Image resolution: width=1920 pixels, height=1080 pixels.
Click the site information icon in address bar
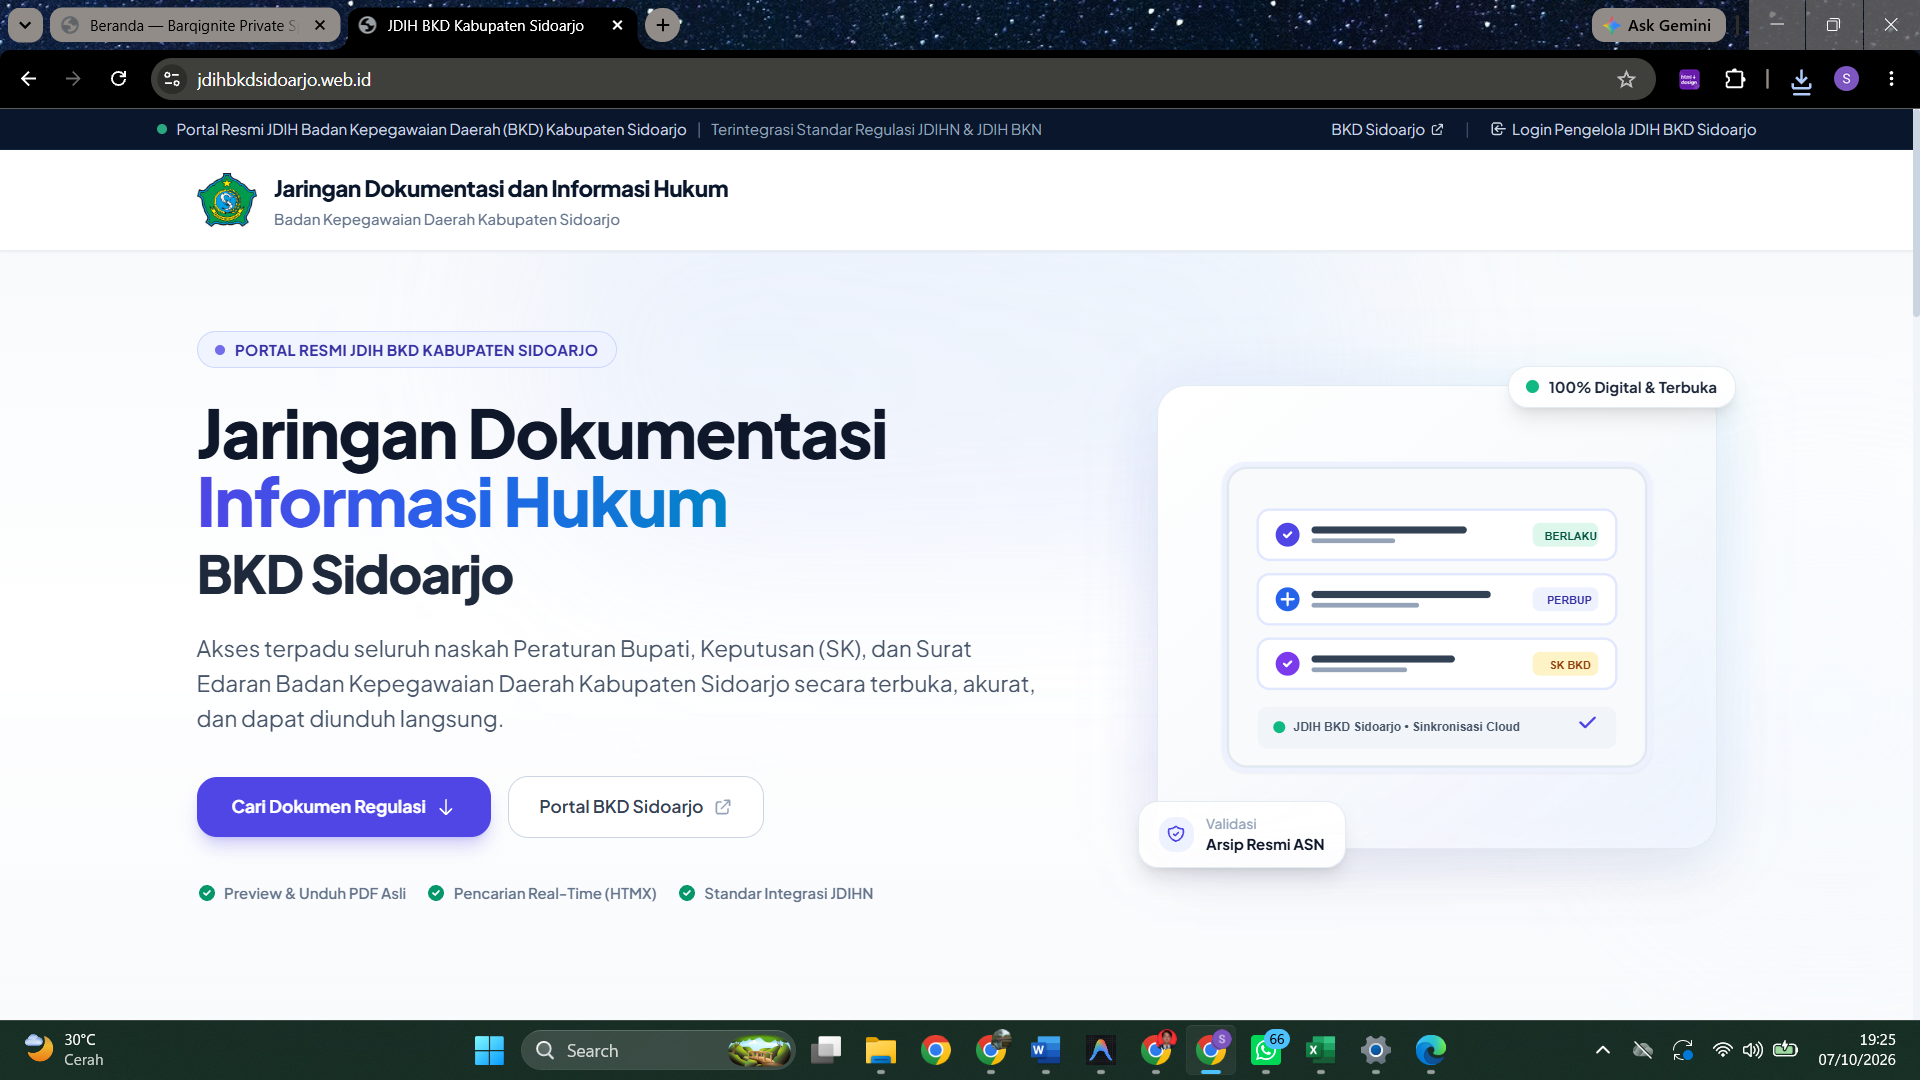pos(172,79)
